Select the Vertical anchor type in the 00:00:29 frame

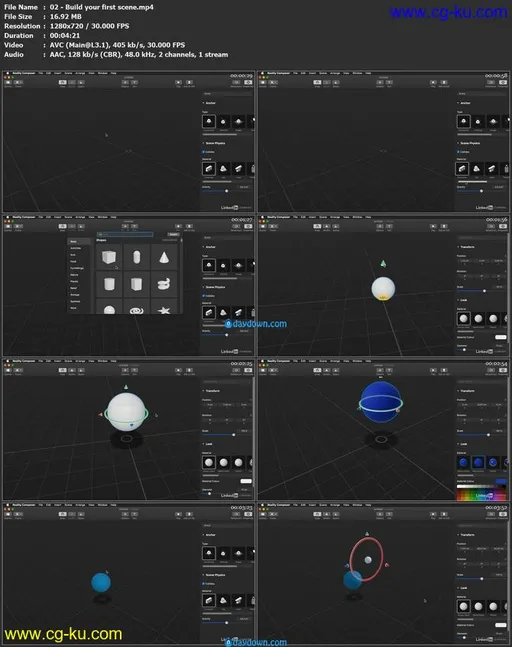point(223,121)
